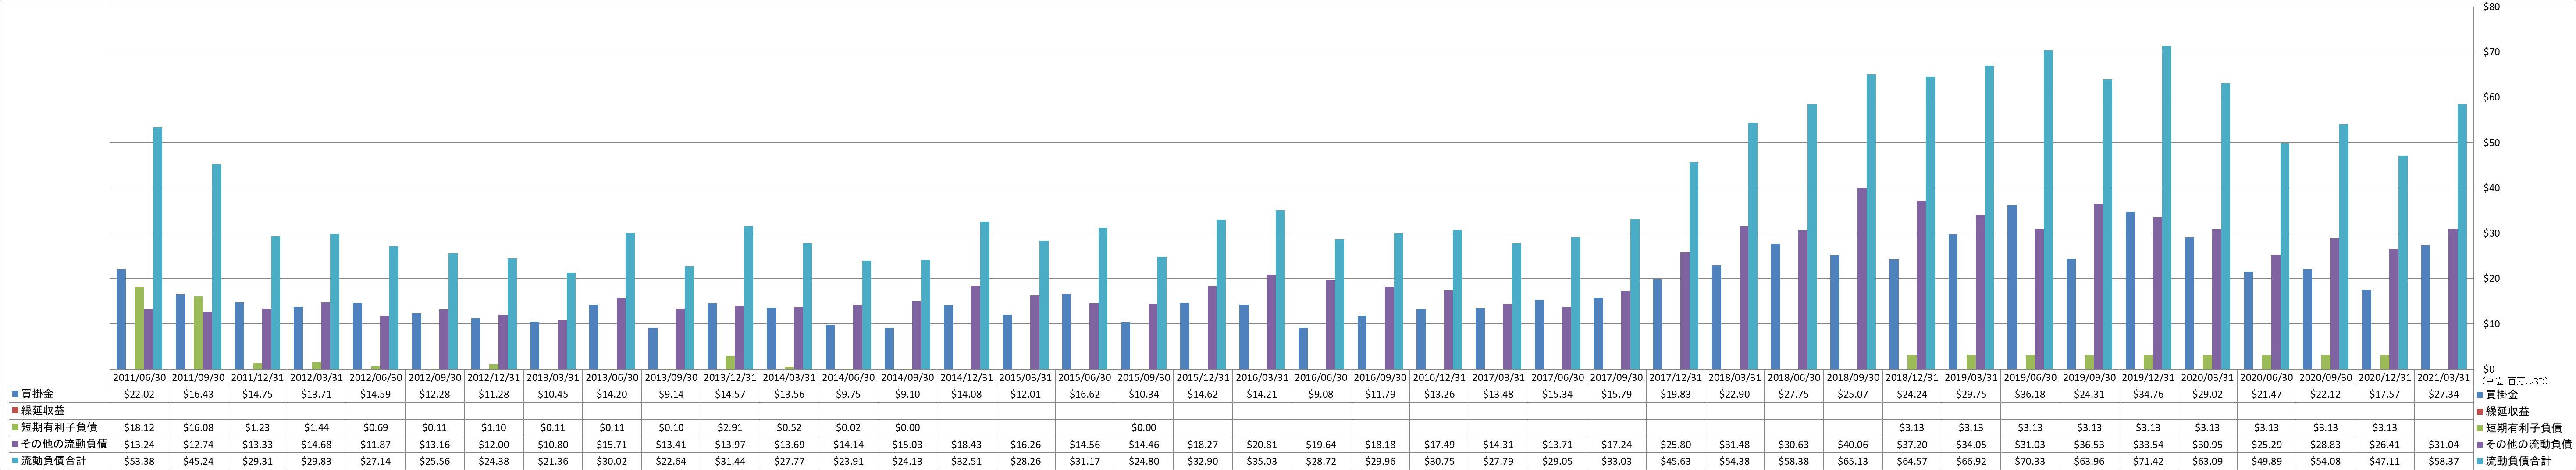Click the $30.02 total cell for 2013/06/30
This screenshot has width=2576, height=470.
point(612,460)
